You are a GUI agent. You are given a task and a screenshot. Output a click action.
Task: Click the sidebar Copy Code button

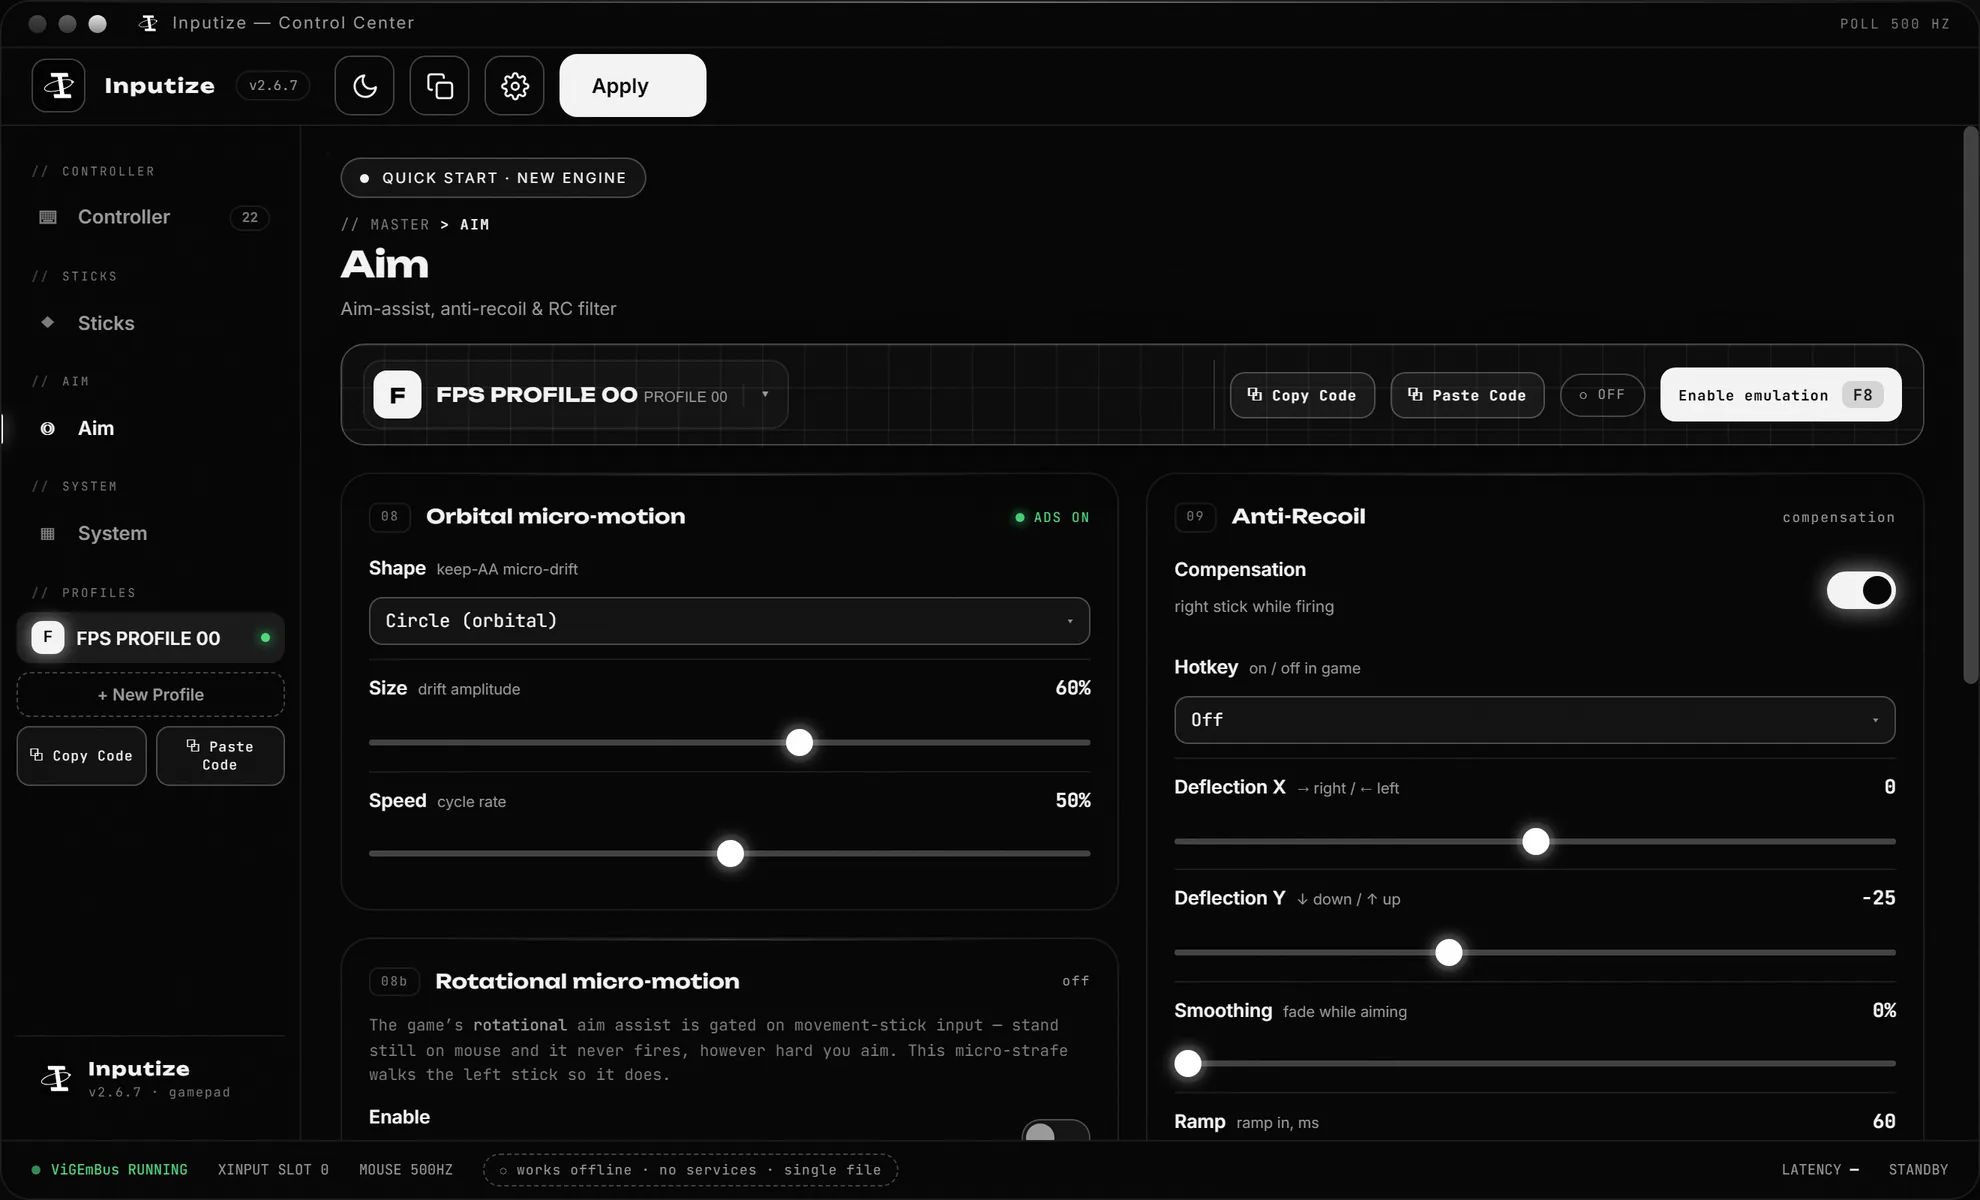(x=81, y=756)
